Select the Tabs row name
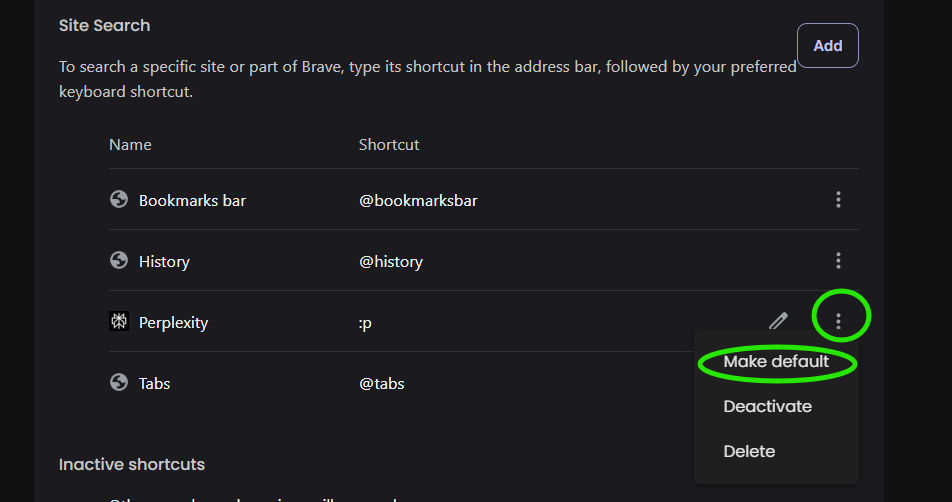Viewport: 952px width, 502px height. coord(154,384)
